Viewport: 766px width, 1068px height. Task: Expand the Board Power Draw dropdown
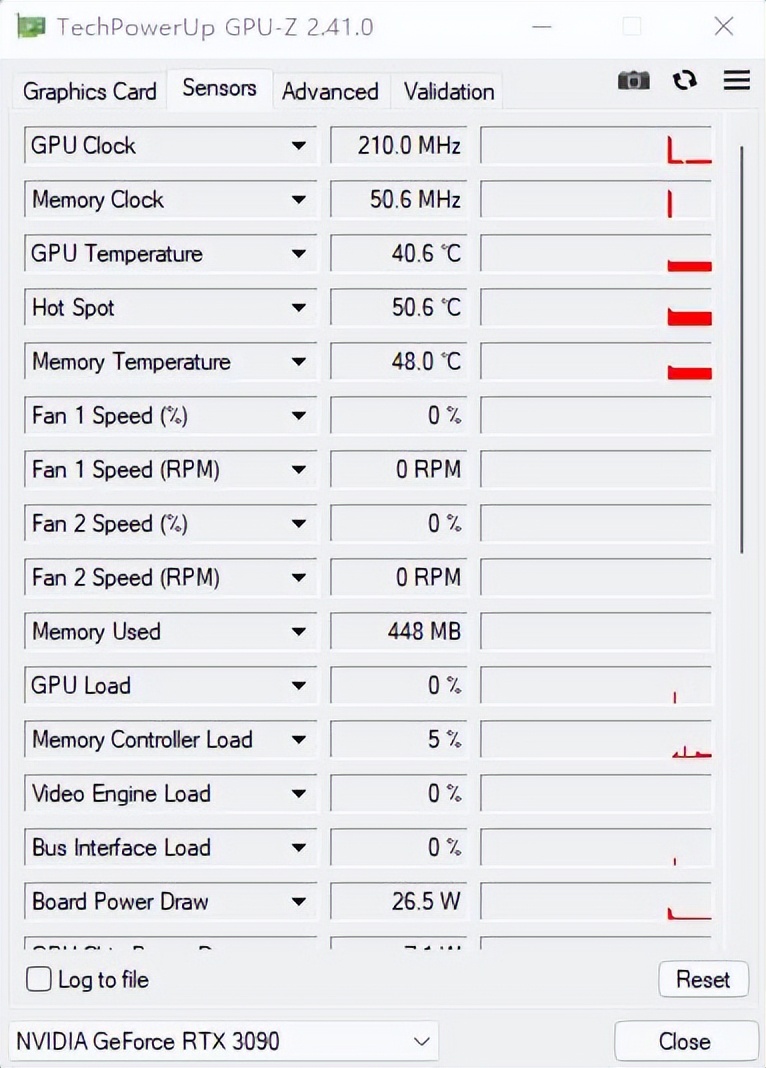[298, 902]
